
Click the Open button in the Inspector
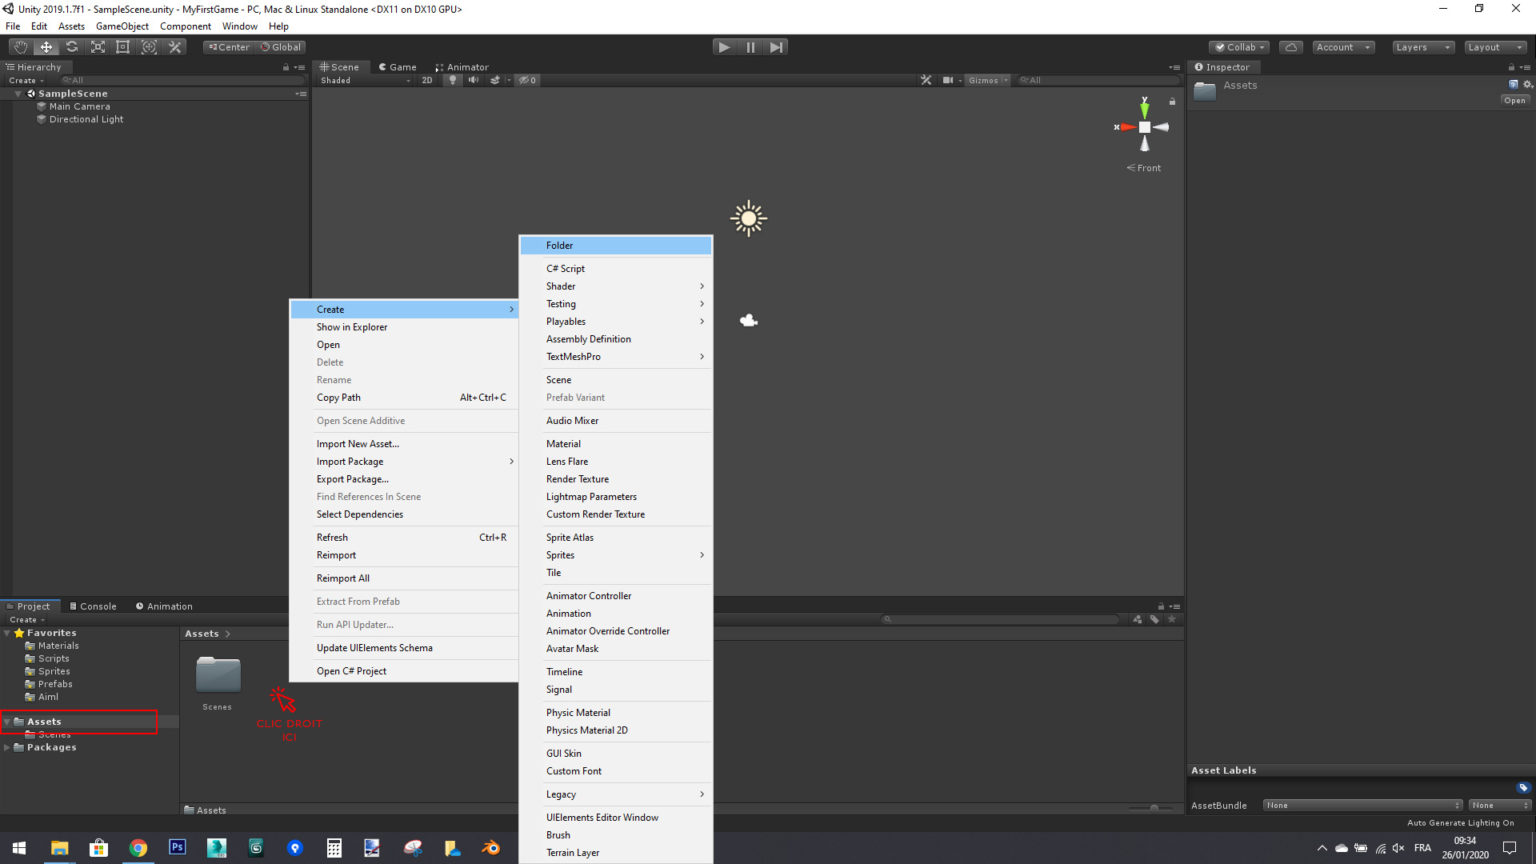[x=1514, y=100]
